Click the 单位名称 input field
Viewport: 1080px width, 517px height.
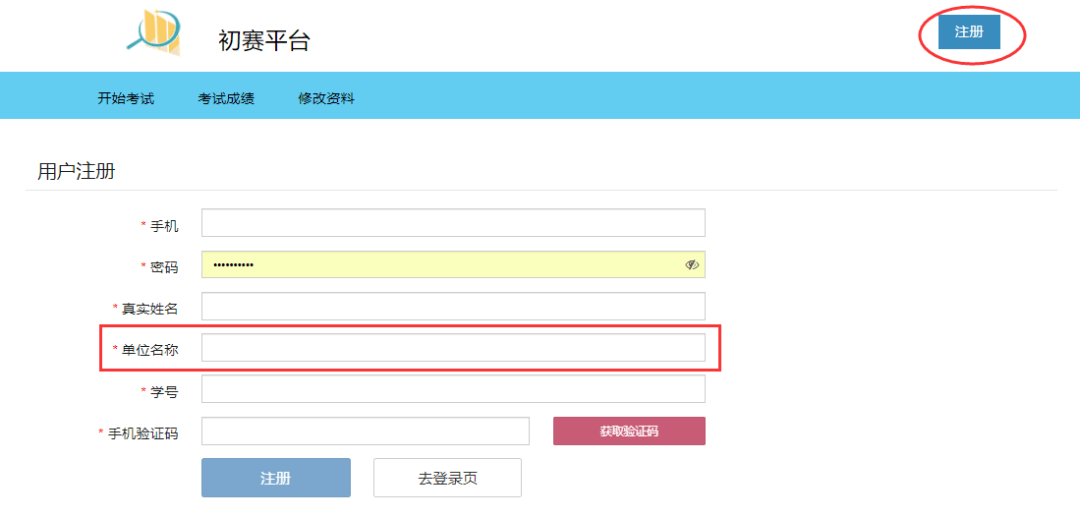(x=453, y=348)
